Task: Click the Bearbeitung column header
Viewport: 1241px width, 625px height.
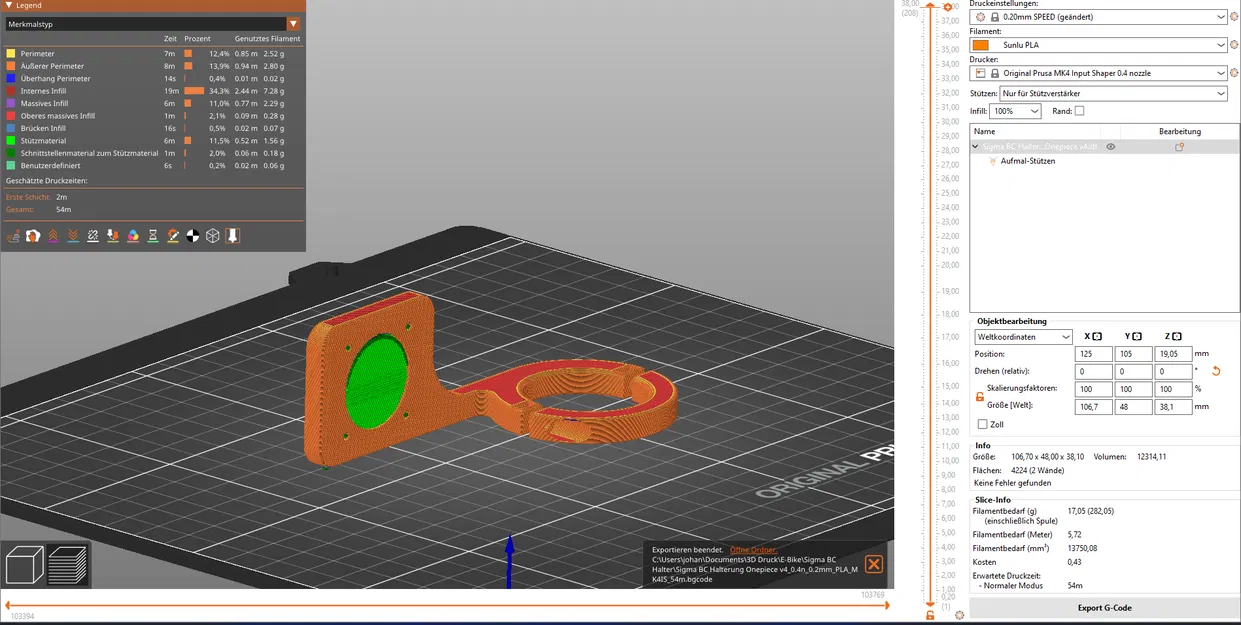Action: [1179, 131]
